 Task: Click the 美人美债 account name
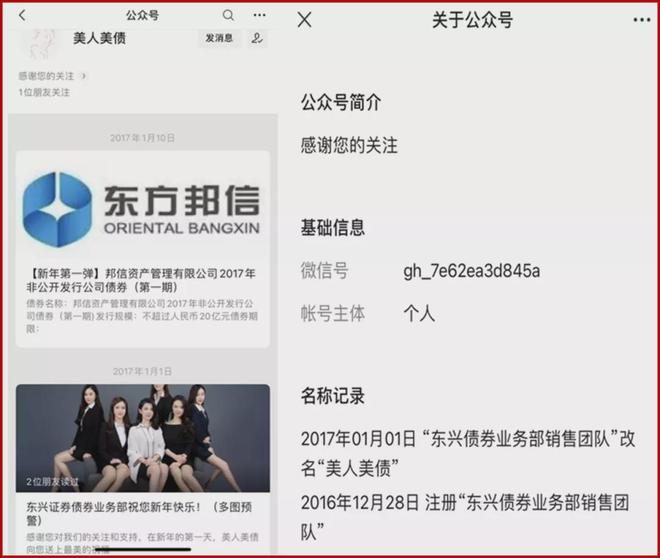pyautogui.click(x=99, y=38)
